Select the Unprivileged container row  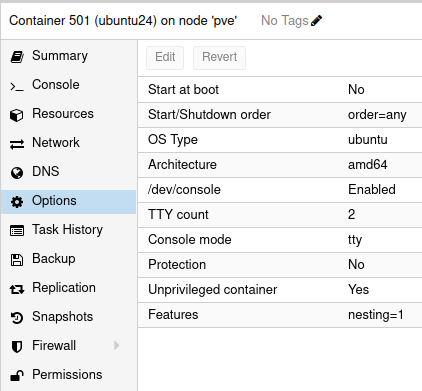point(280,290)
